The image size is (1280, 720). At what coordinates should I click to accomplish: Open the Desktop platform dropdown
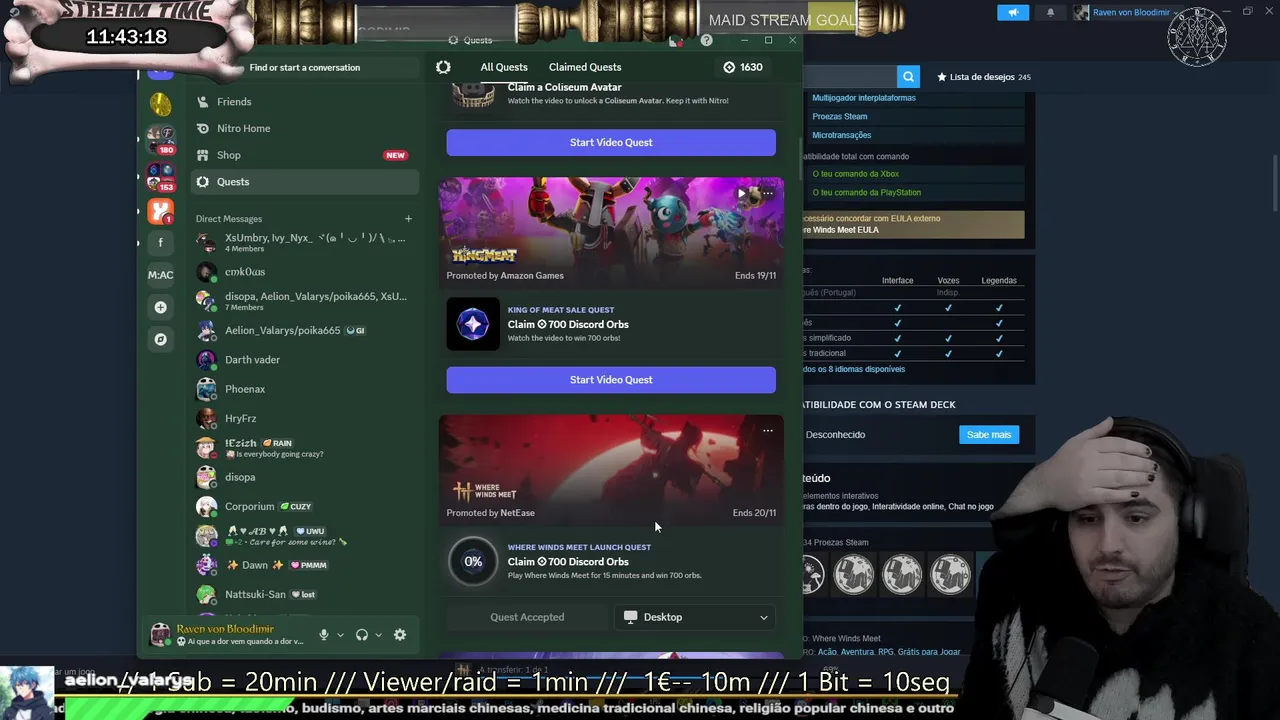(696, 617)
